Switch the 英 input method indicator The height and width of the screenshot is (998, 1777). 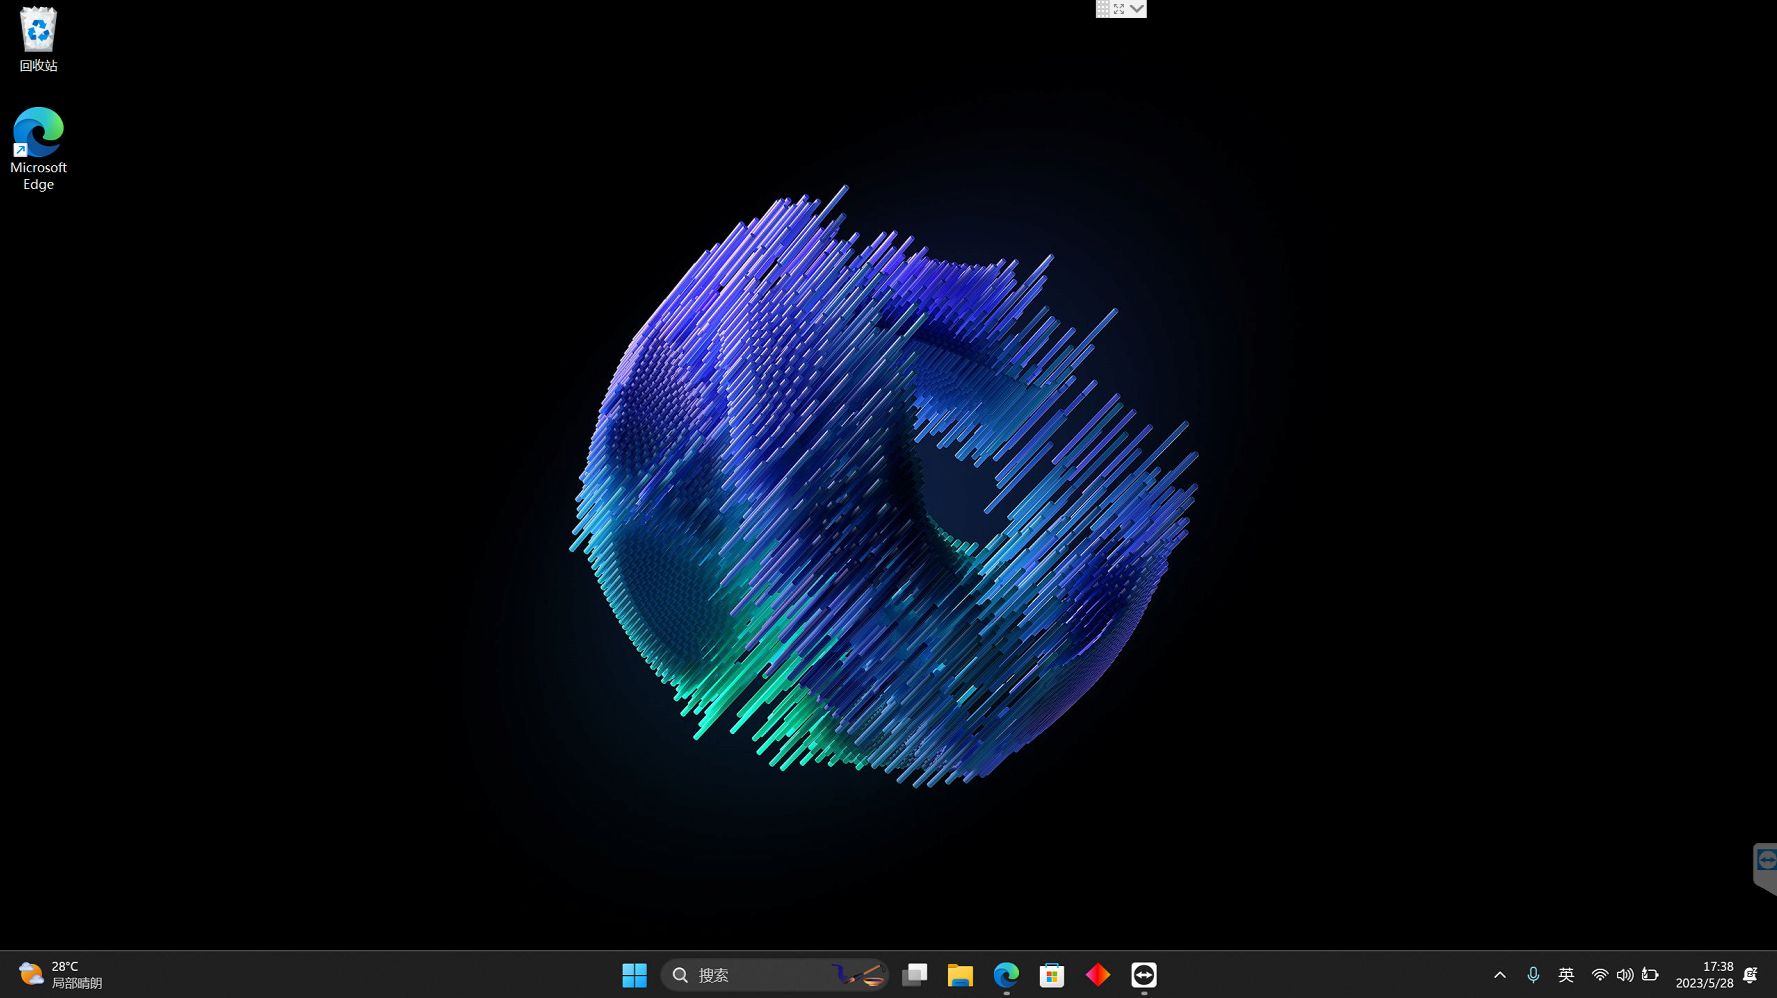(x=1567, y=974)
